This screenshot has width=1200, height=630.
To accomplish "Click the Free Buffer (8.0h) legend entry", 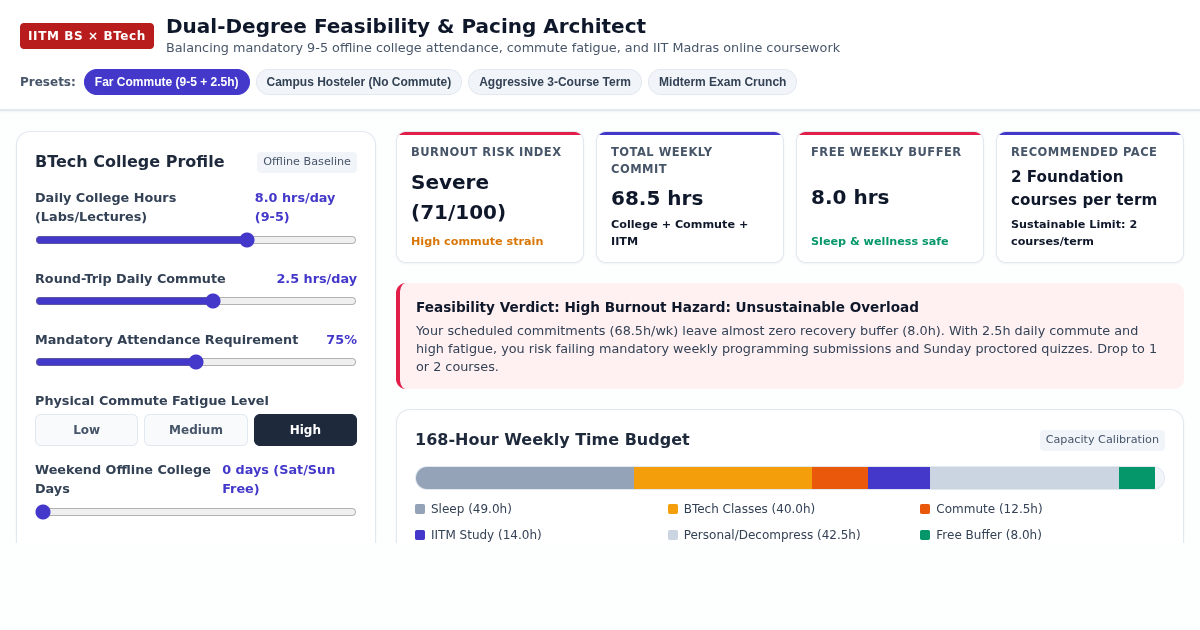I will click(981, 535).
